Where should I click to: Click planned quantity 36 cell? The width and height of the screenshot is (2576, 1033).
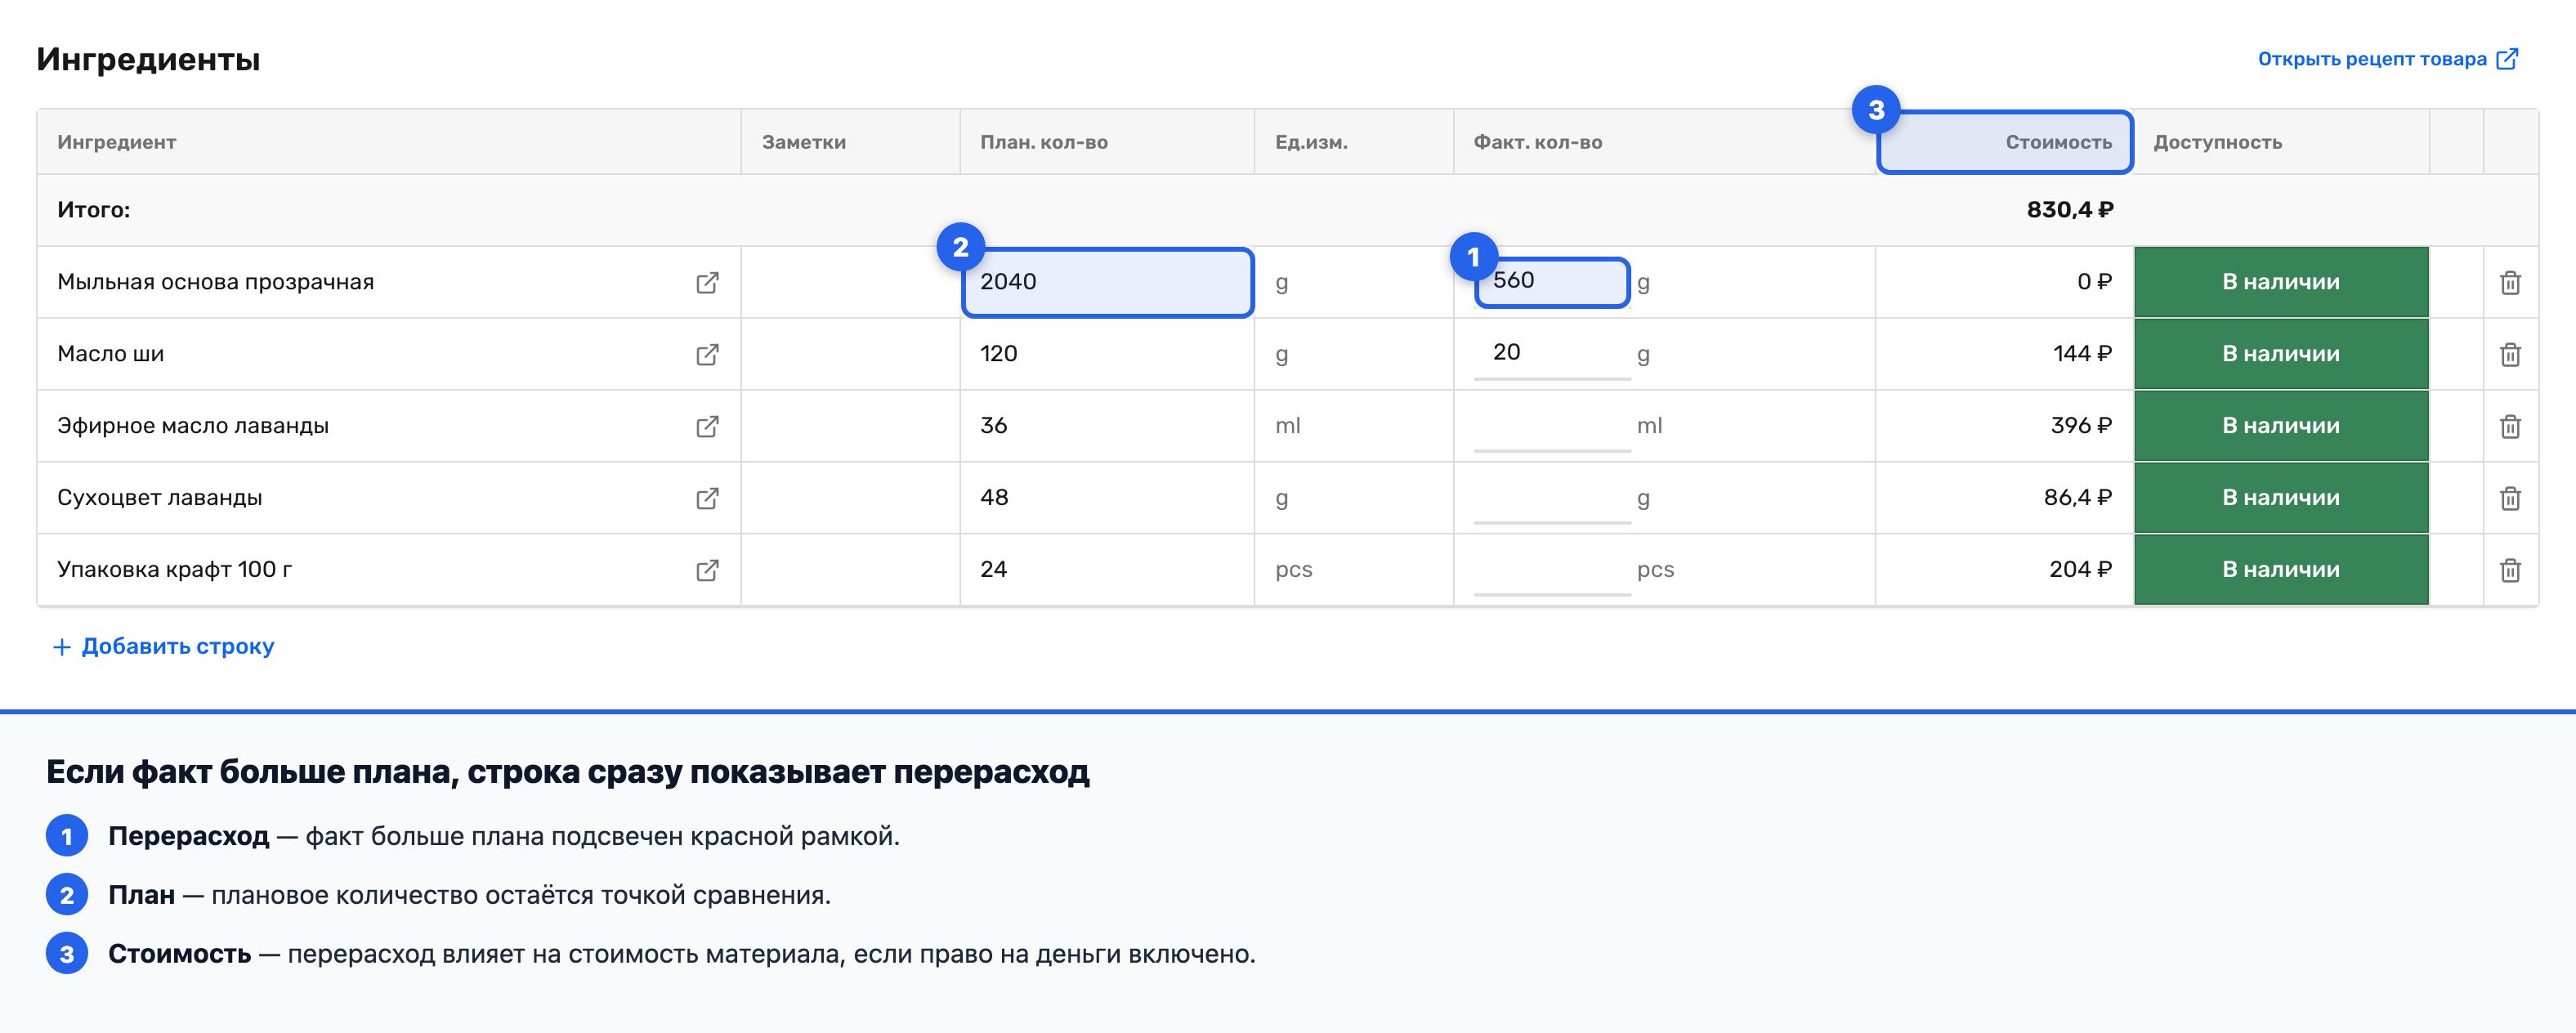pos(1107,426)
